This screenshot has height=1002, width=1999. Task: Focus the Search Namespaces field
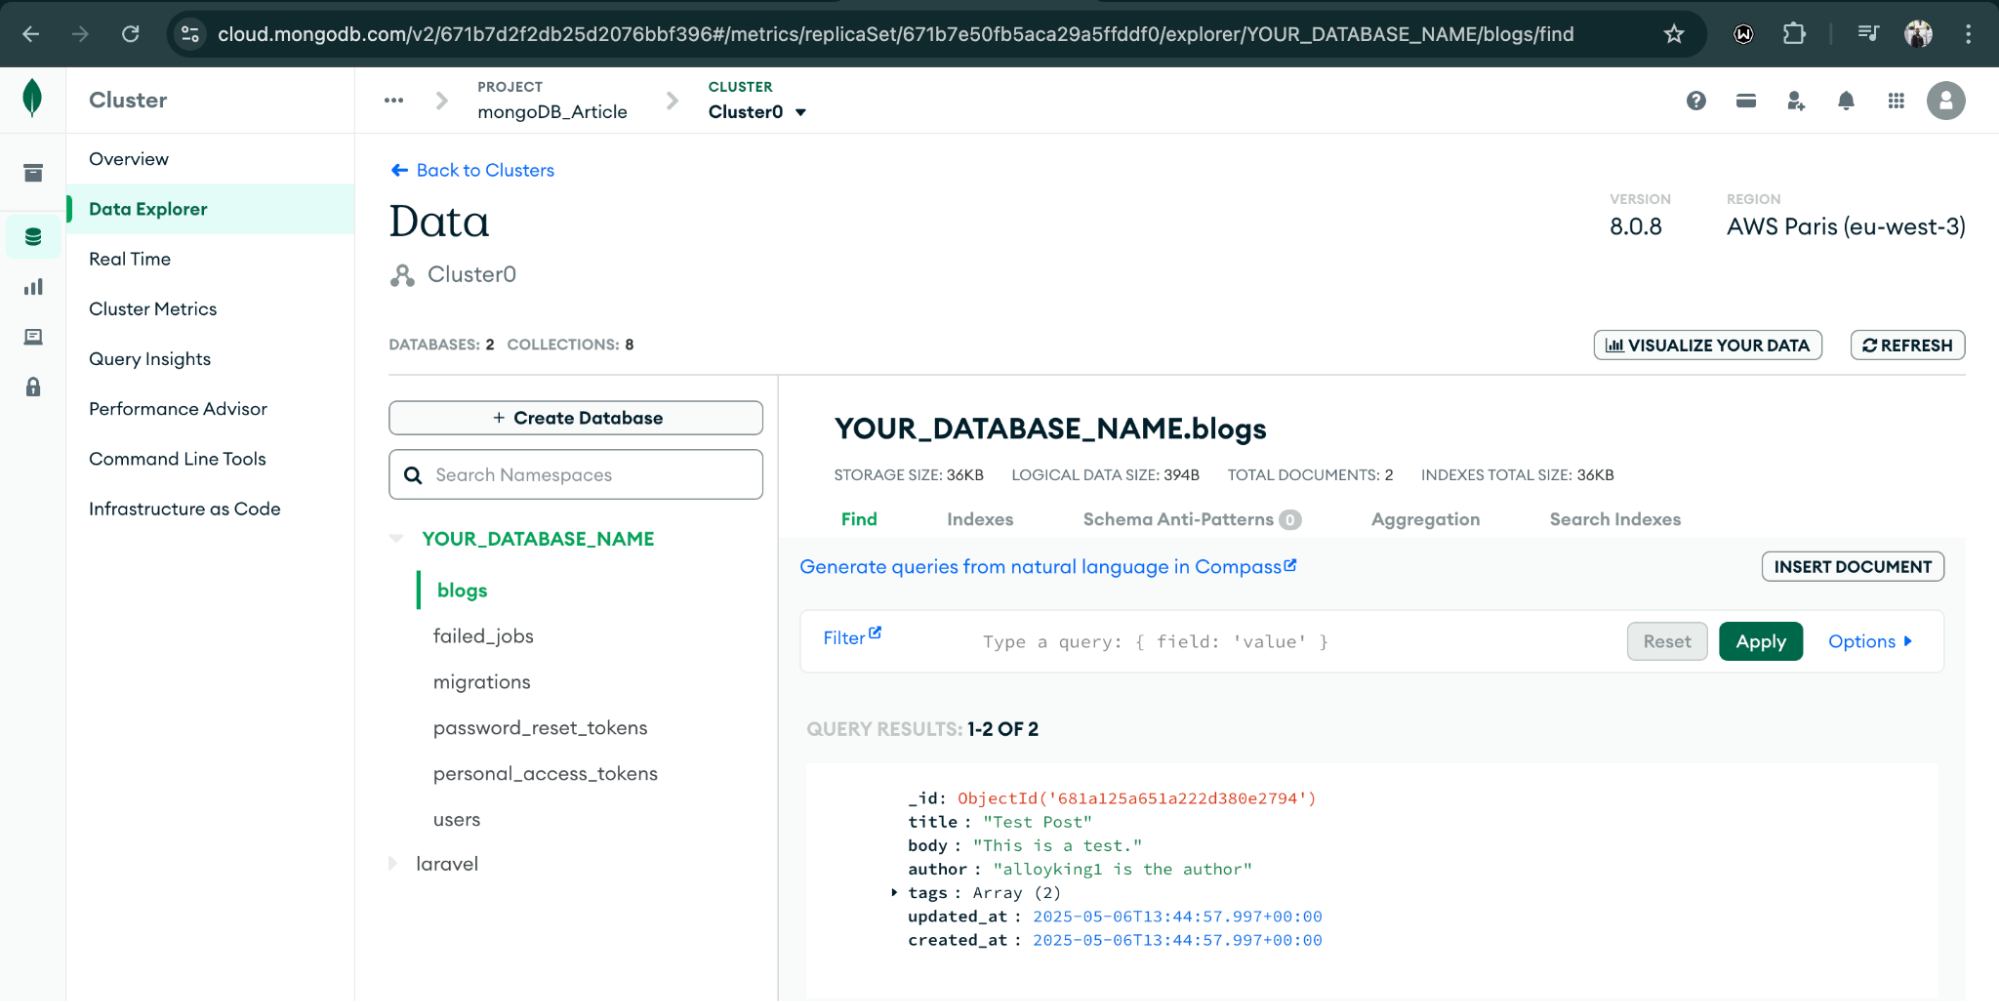[576, 475]
